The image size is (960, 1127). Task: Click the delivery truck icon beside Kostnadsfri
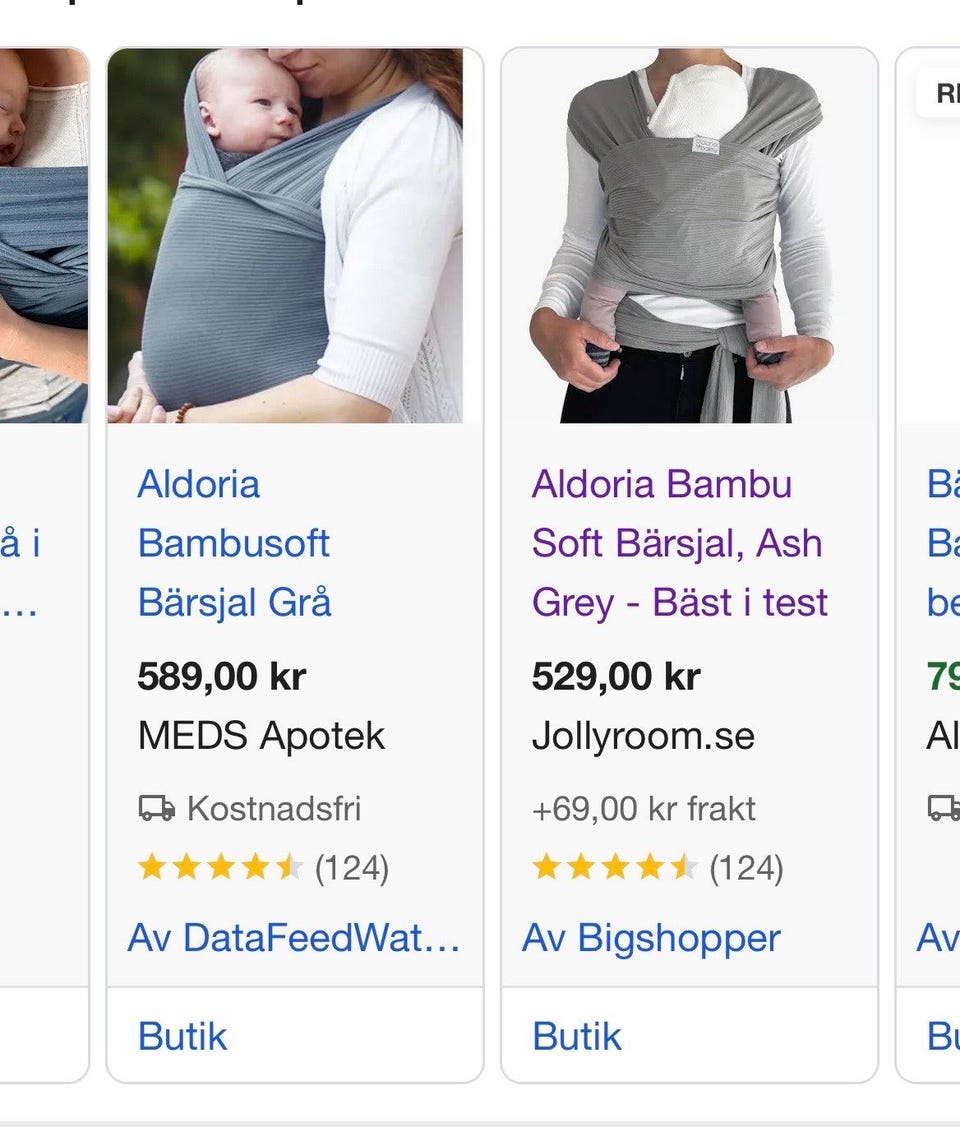(x=156, y=808)
